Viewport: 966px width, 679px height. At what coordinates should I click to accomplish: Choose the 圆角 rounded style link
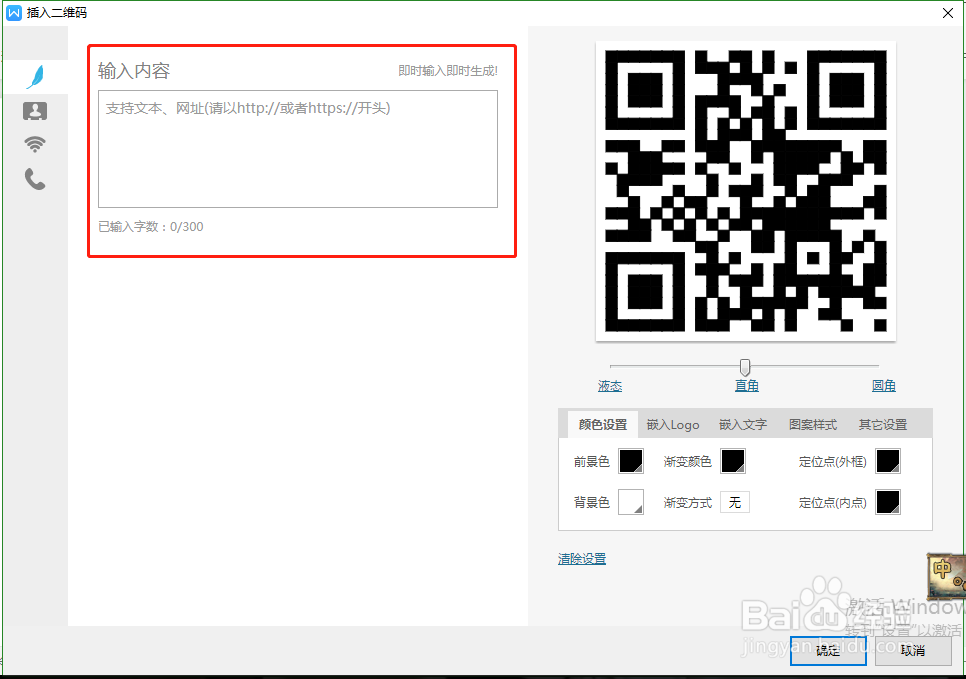point(883,386)
